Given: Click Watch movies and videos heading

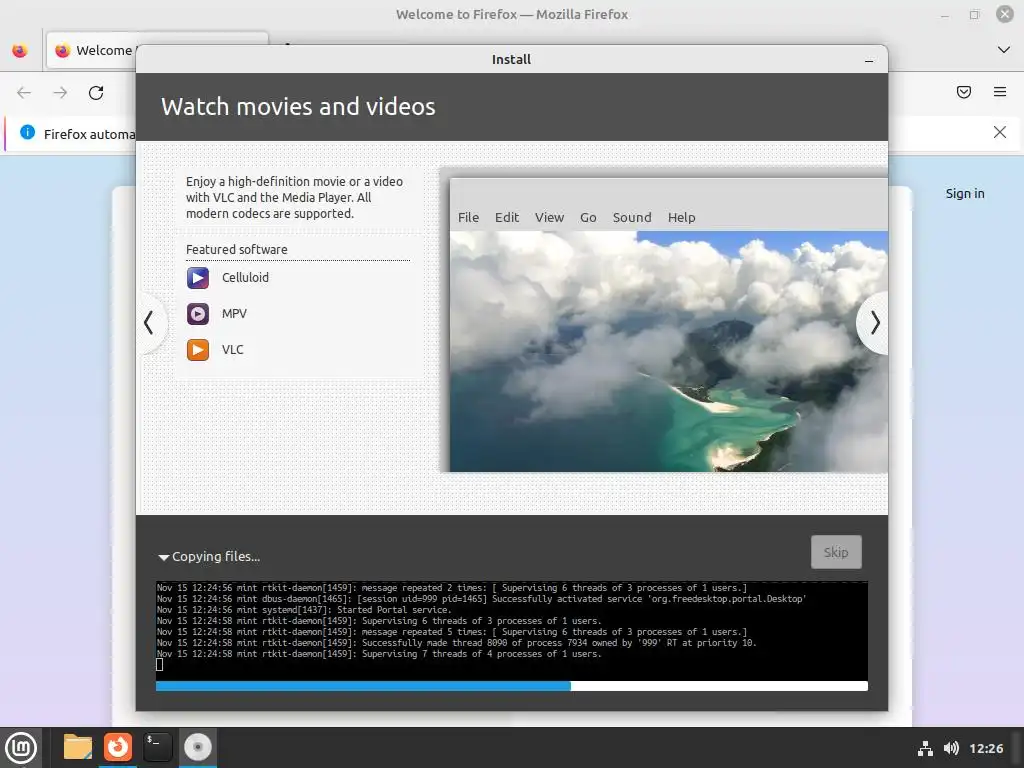Looking at the screenshot, I should (x=298, y=106).
